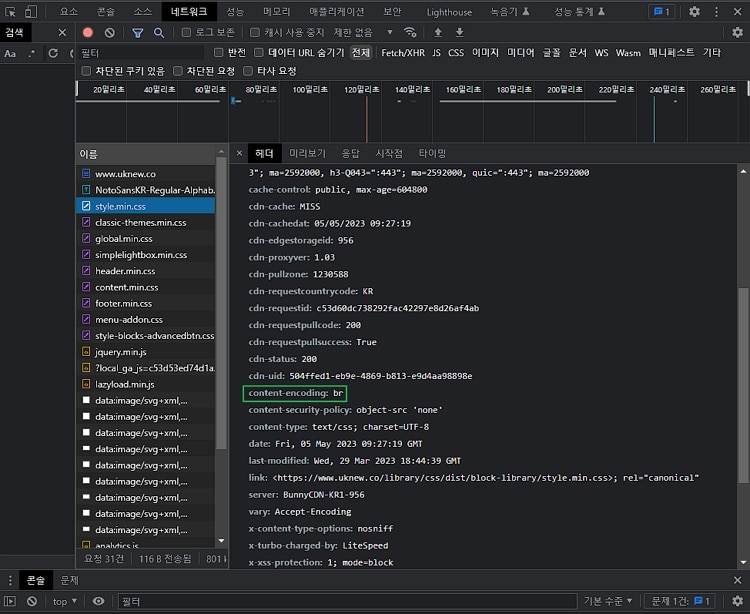Check 차단된 요청 option
750x614 pixels.
[178, 71]
